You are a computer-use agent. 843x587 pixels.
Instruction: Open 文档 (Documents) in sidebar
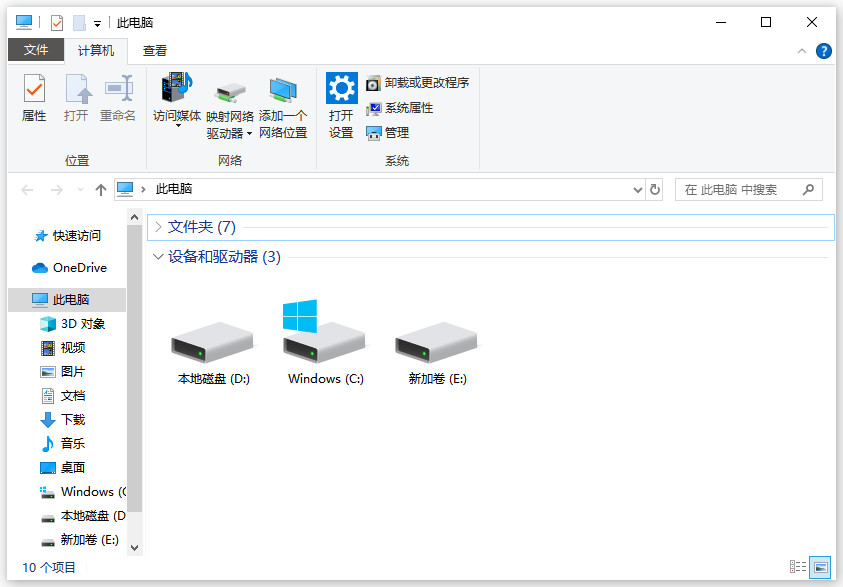point(63,396)
